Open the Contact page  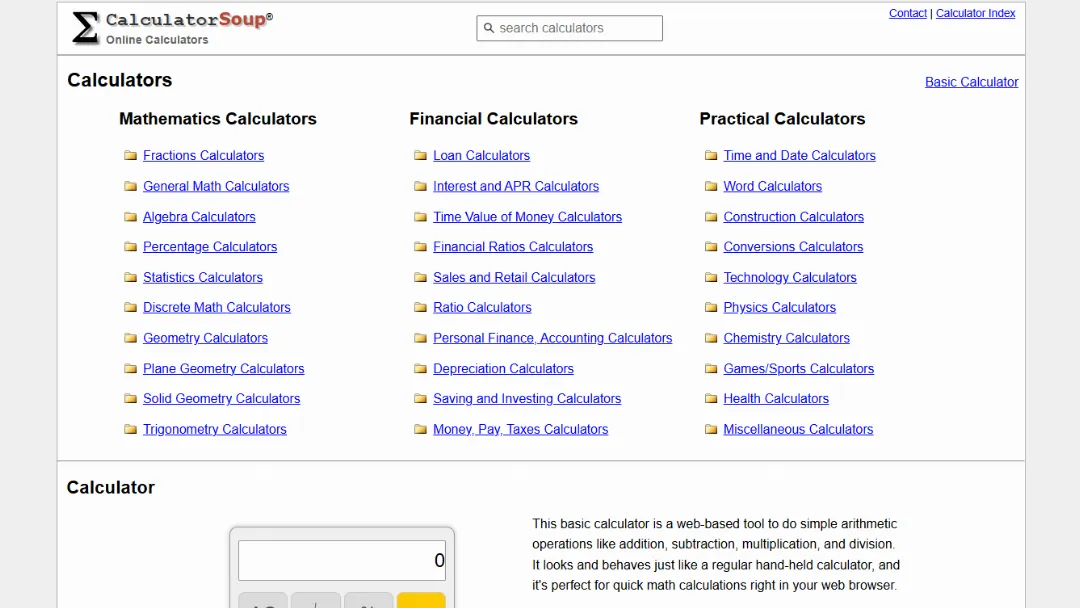[x=907, y=13]
